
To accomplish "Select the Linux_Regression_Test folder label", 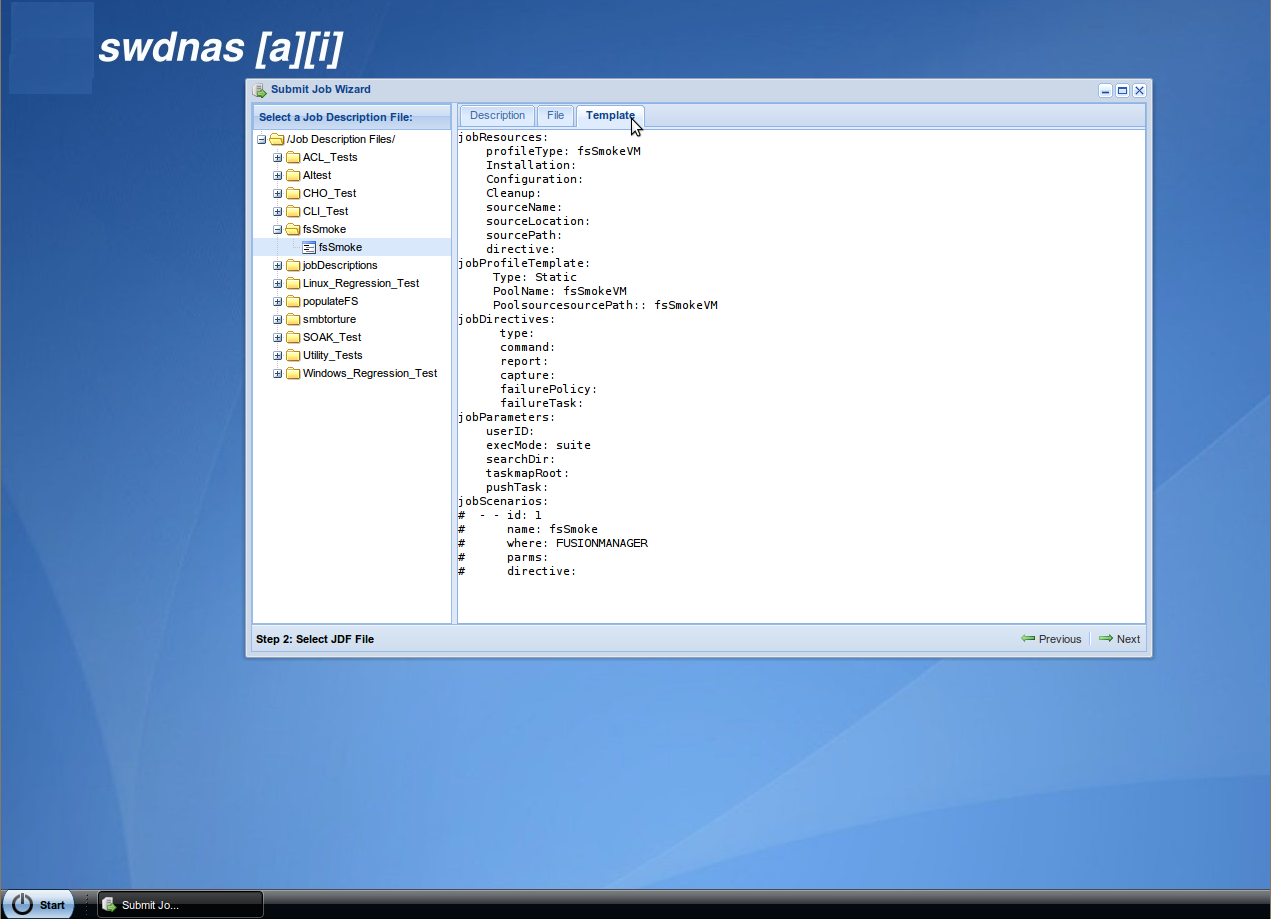I will [x=361, y=283].
